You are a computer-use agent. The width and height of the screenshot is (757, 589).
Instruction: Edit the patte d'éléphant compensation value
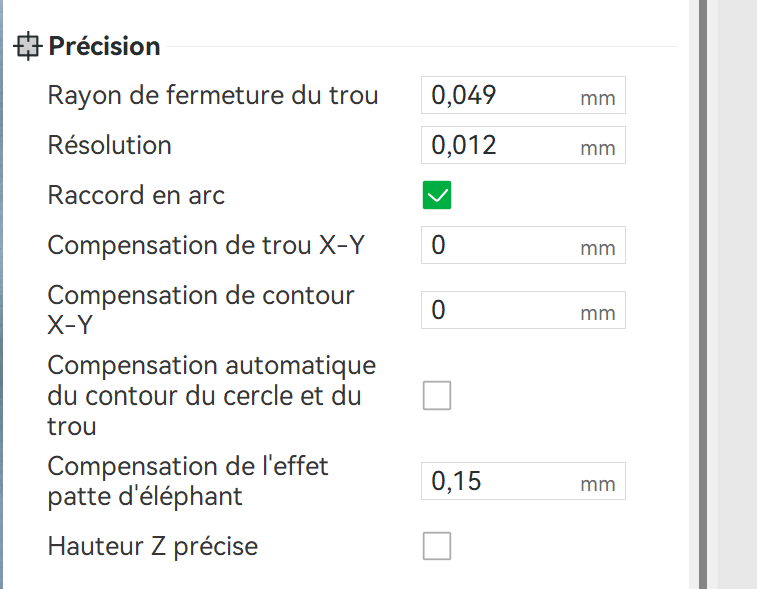pos(523,481)
